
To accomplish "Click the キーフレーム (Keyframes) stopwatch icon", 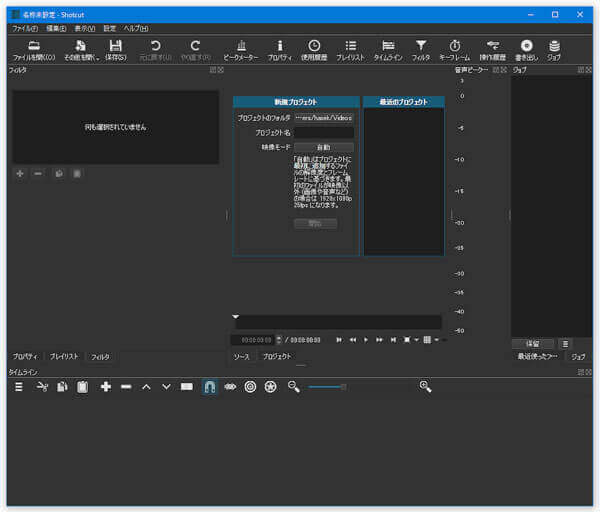I will (x=454, y=46).
